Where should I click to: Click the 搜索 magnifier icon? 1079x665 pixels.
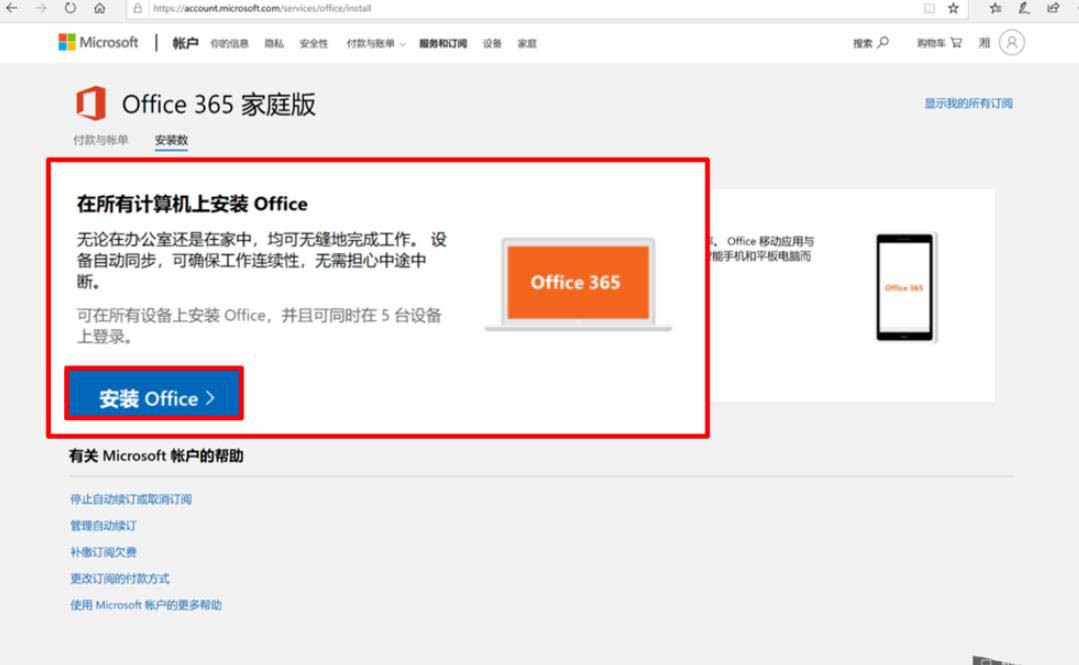pos(883,43)
